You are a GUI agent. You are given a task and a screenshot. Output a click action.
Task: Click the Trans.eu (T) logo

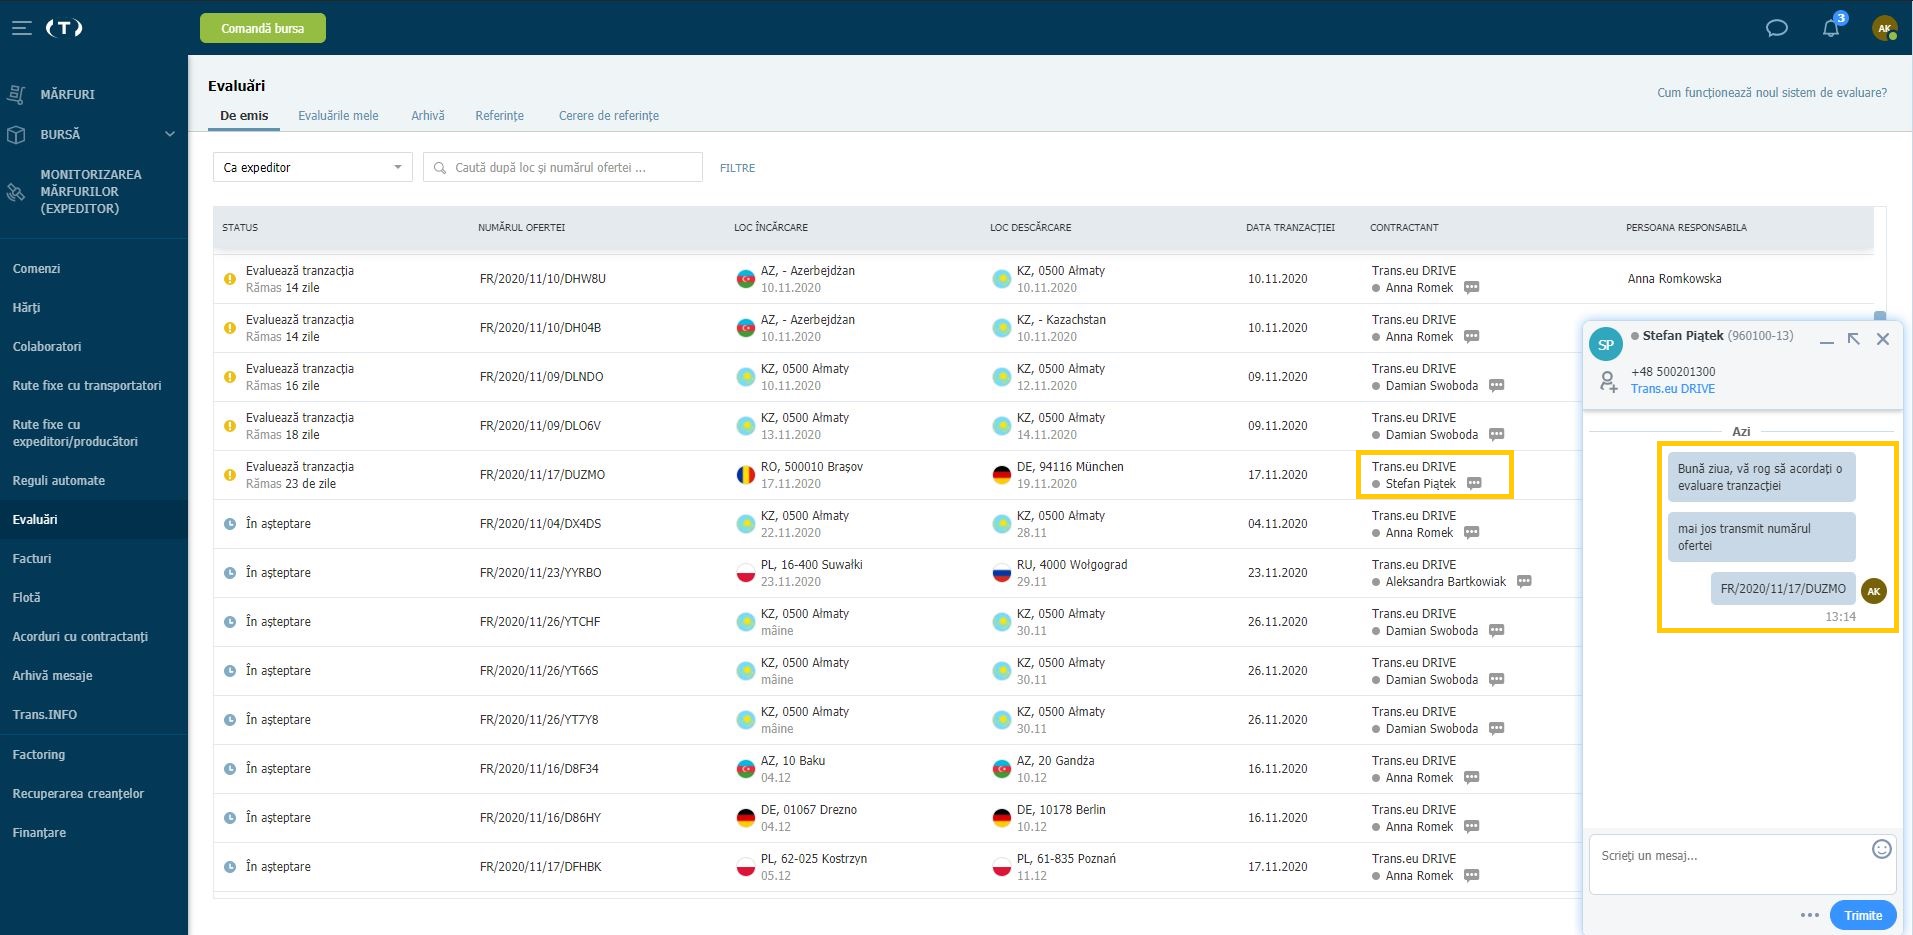point(64,28)
